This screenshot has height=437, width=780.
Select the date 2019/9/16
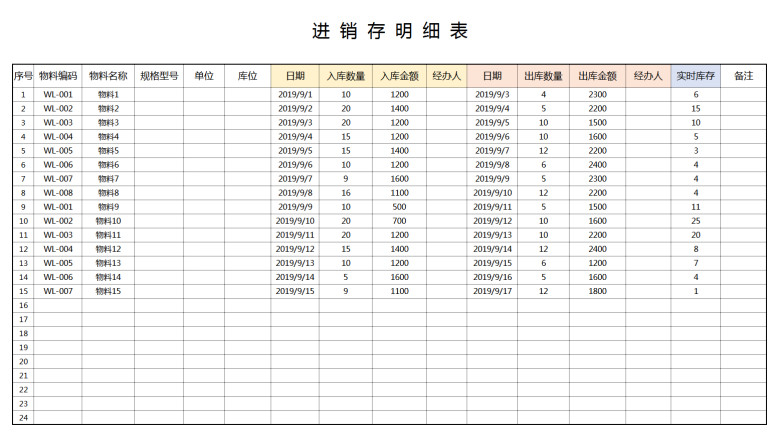click(x=492, y=277)
